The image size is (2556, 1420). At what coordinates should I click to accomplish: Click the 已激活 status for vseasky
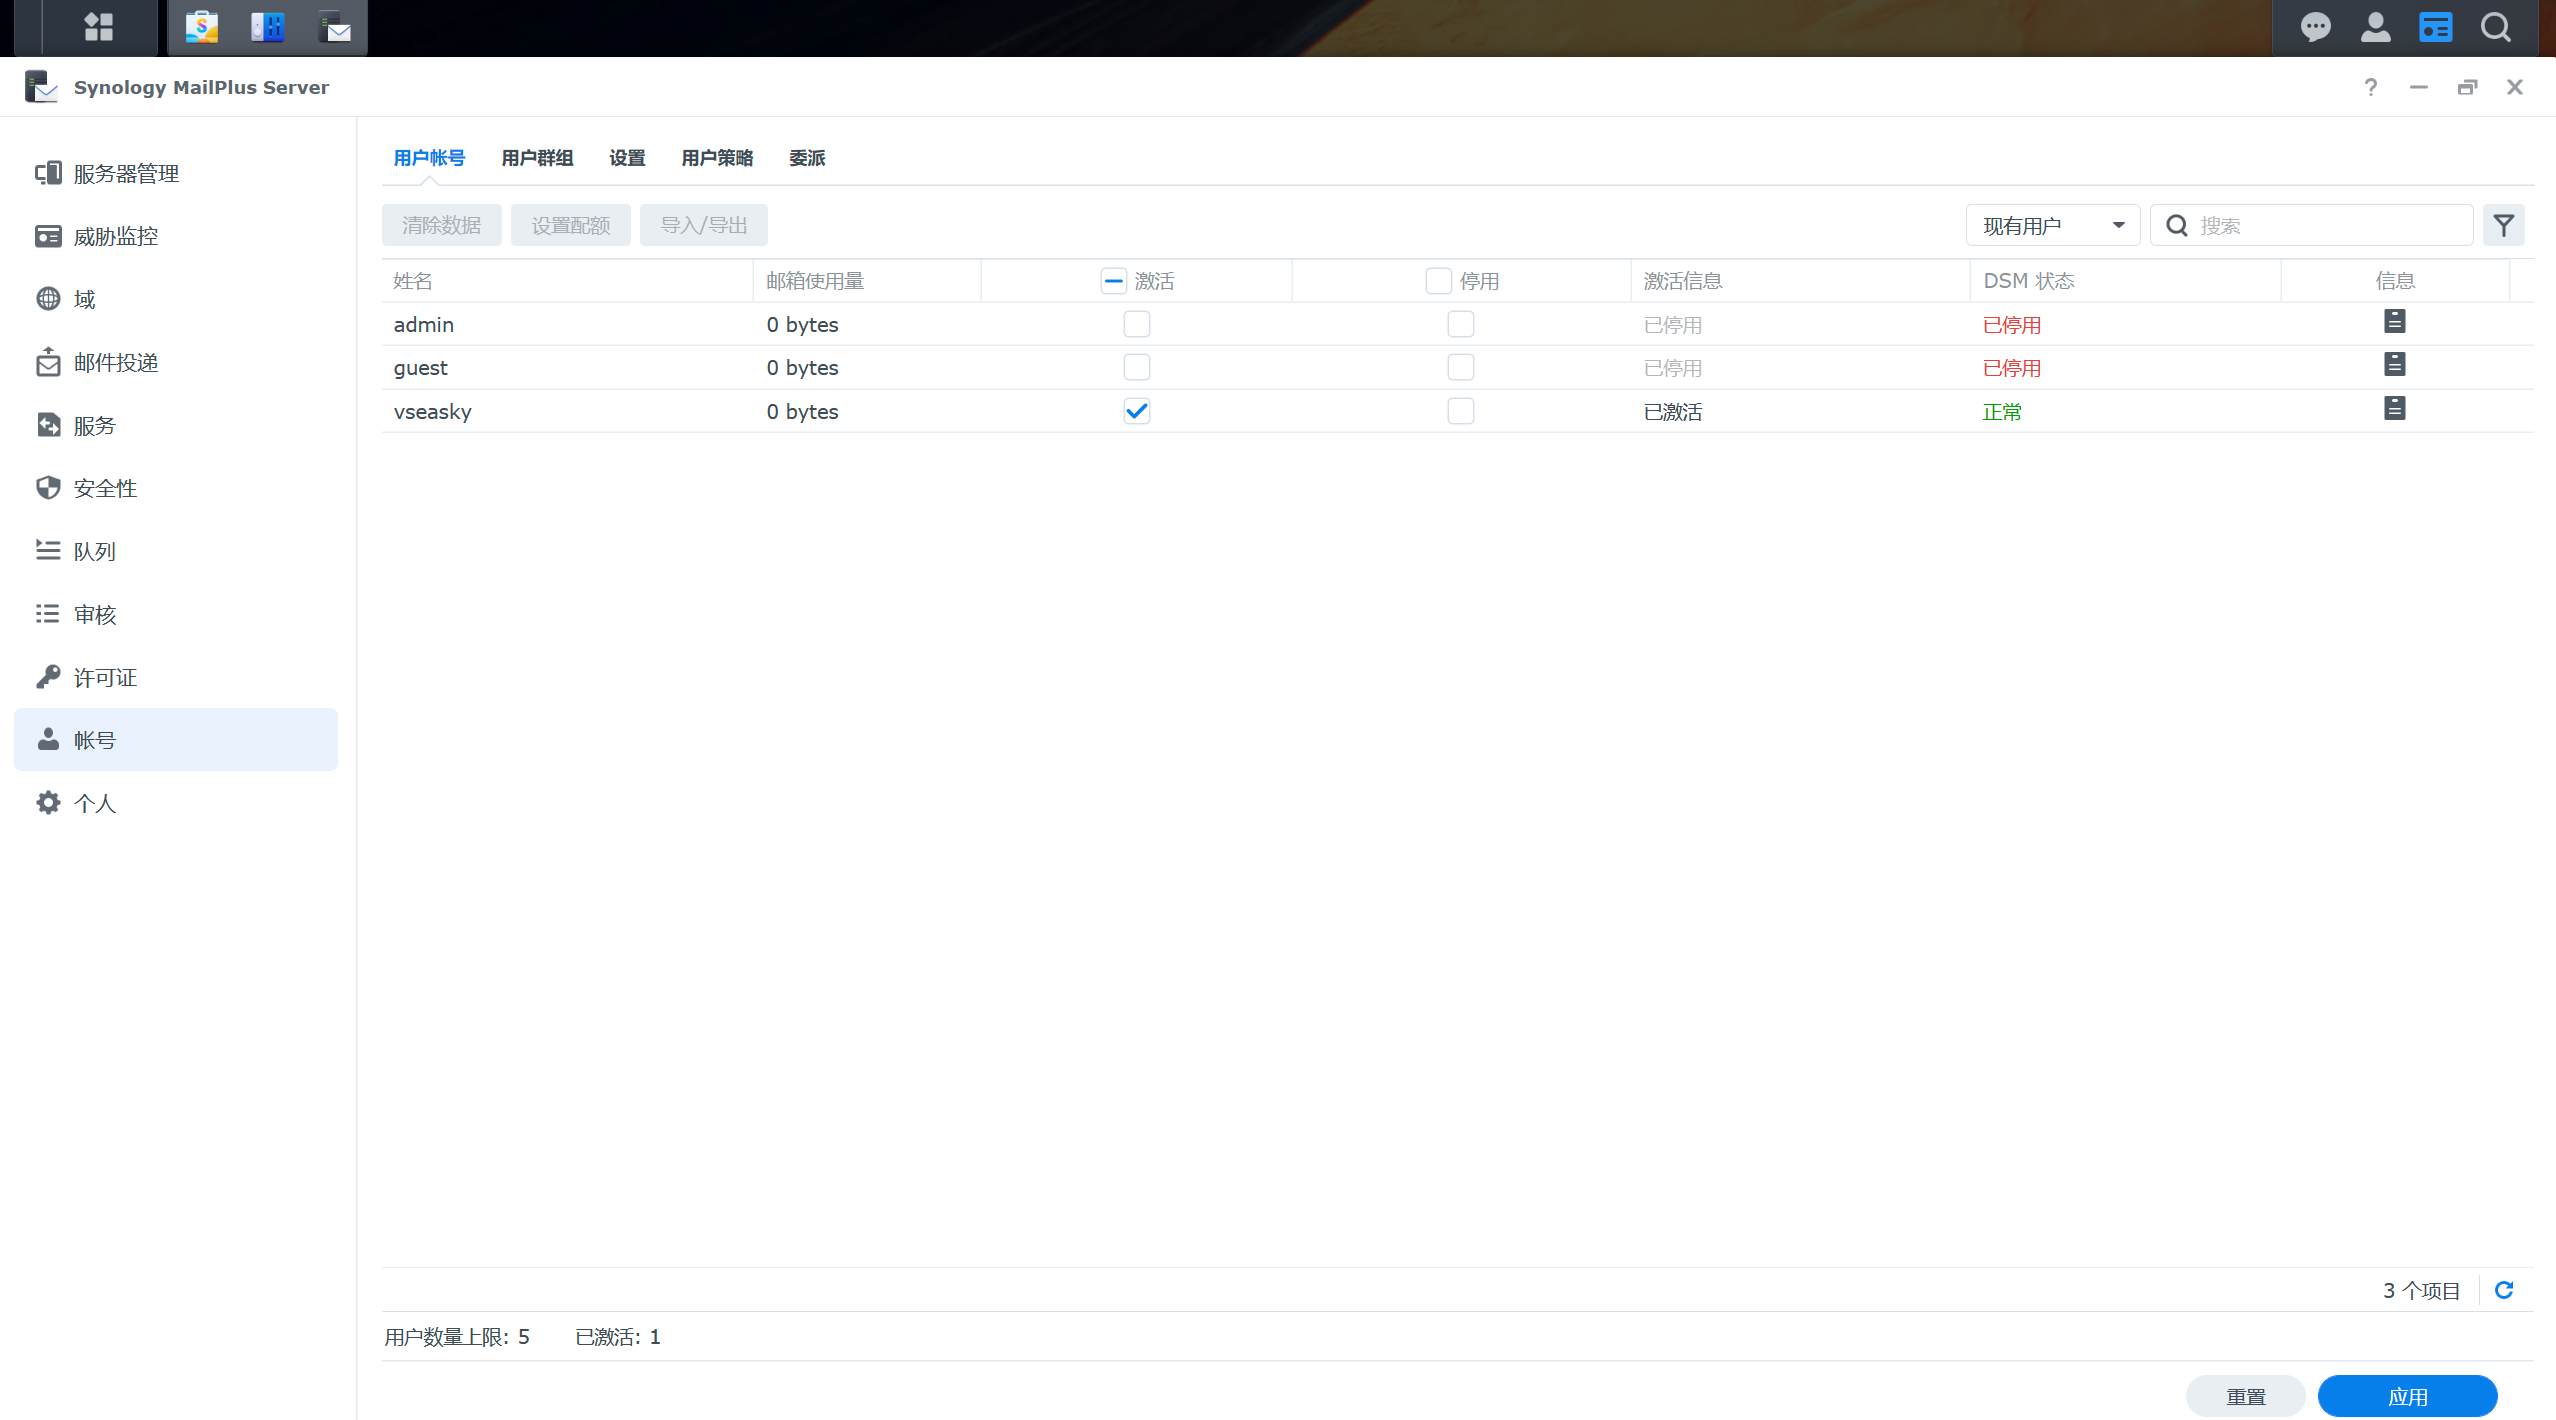(x=1672, y=412)
